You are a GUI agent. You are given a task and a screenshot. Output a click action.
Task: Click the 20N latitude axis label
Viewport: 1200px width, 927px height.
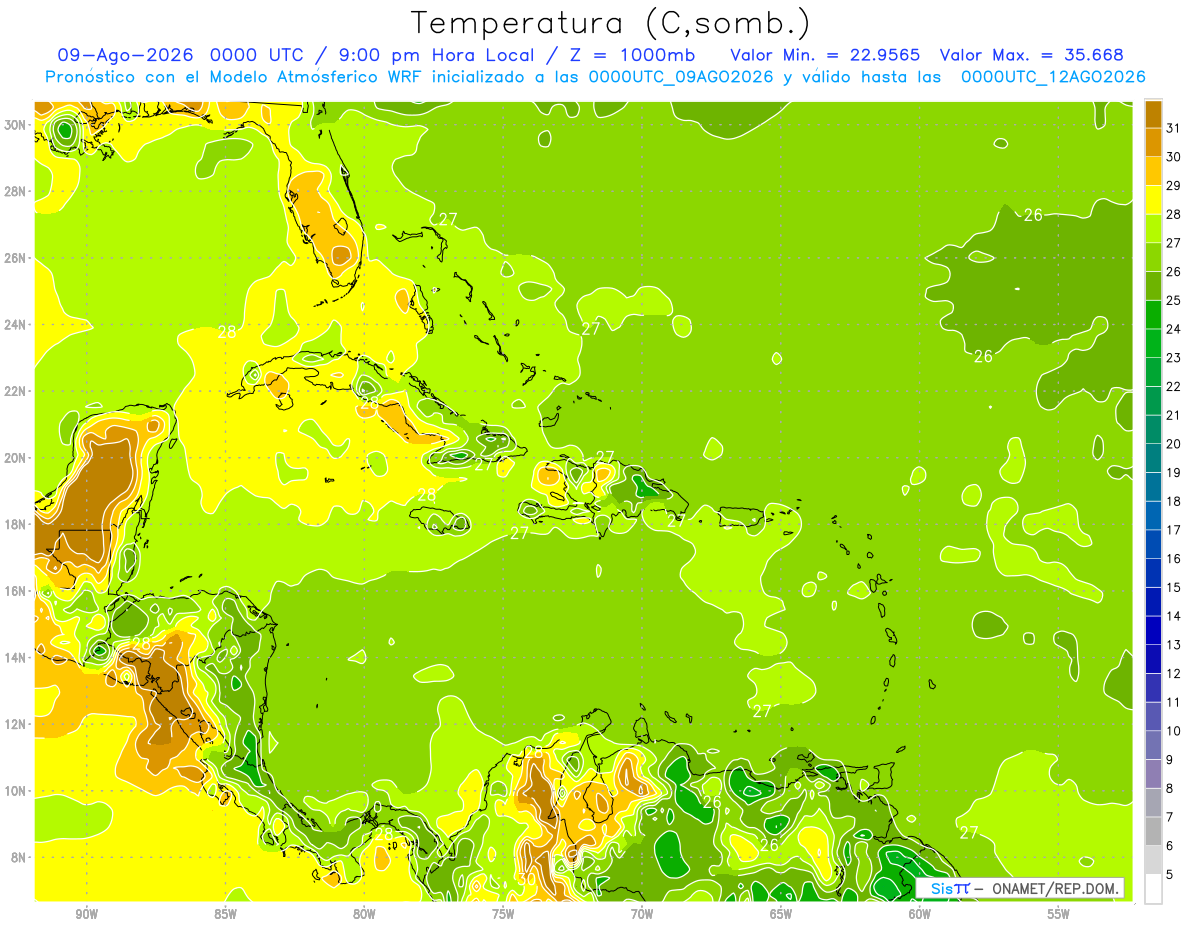click(16, 458)
